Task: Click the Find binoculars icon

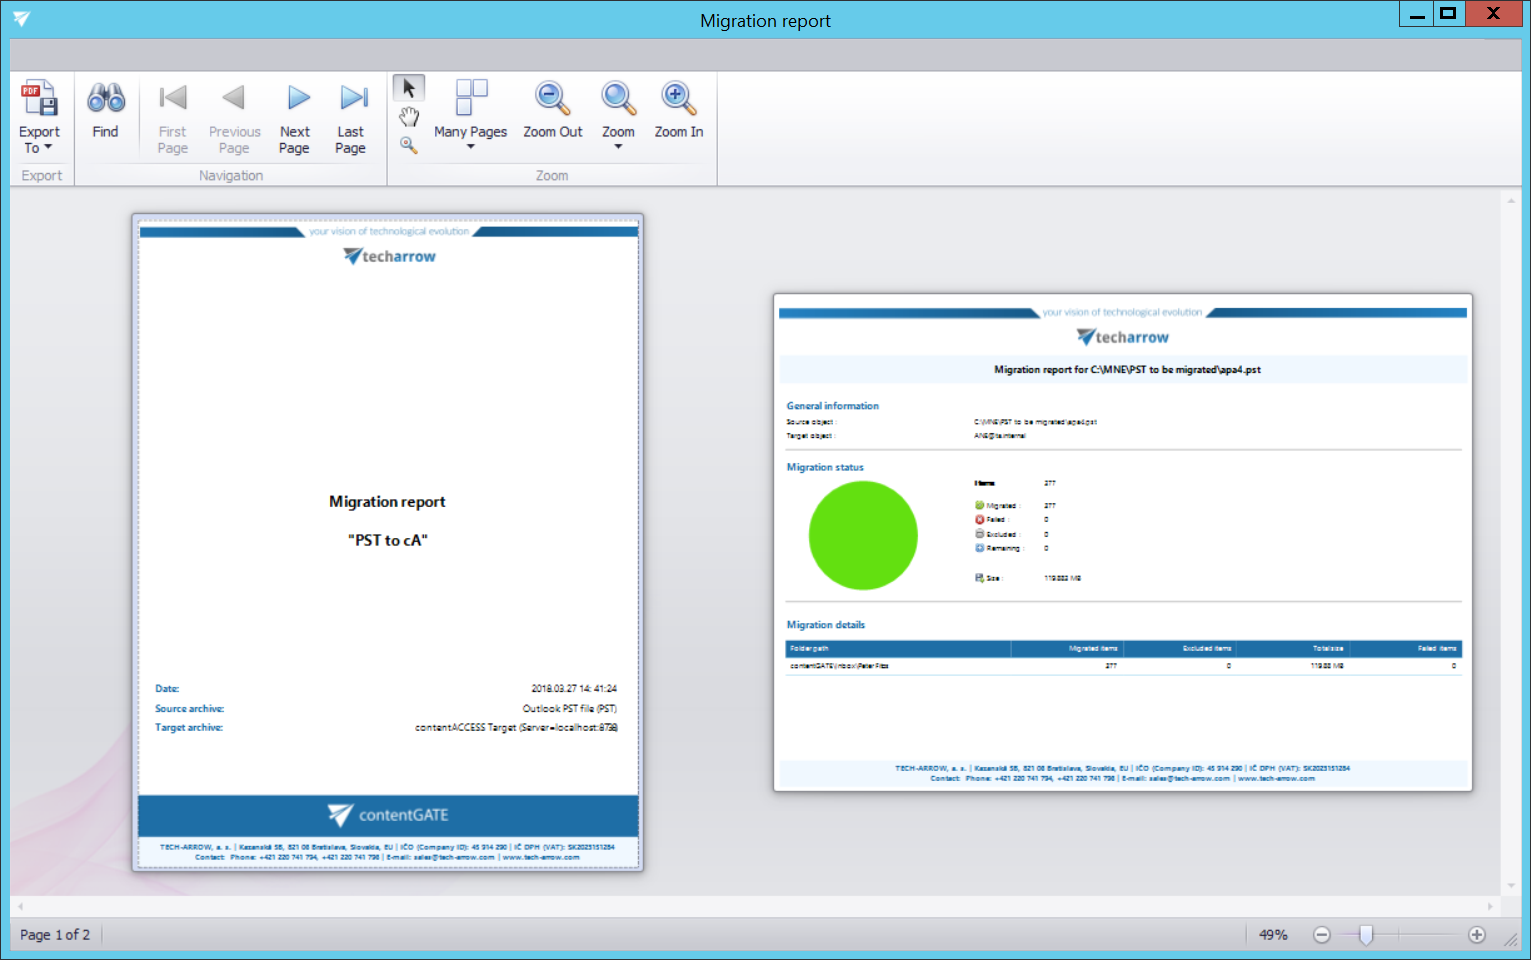Action: tap(105, 99)
